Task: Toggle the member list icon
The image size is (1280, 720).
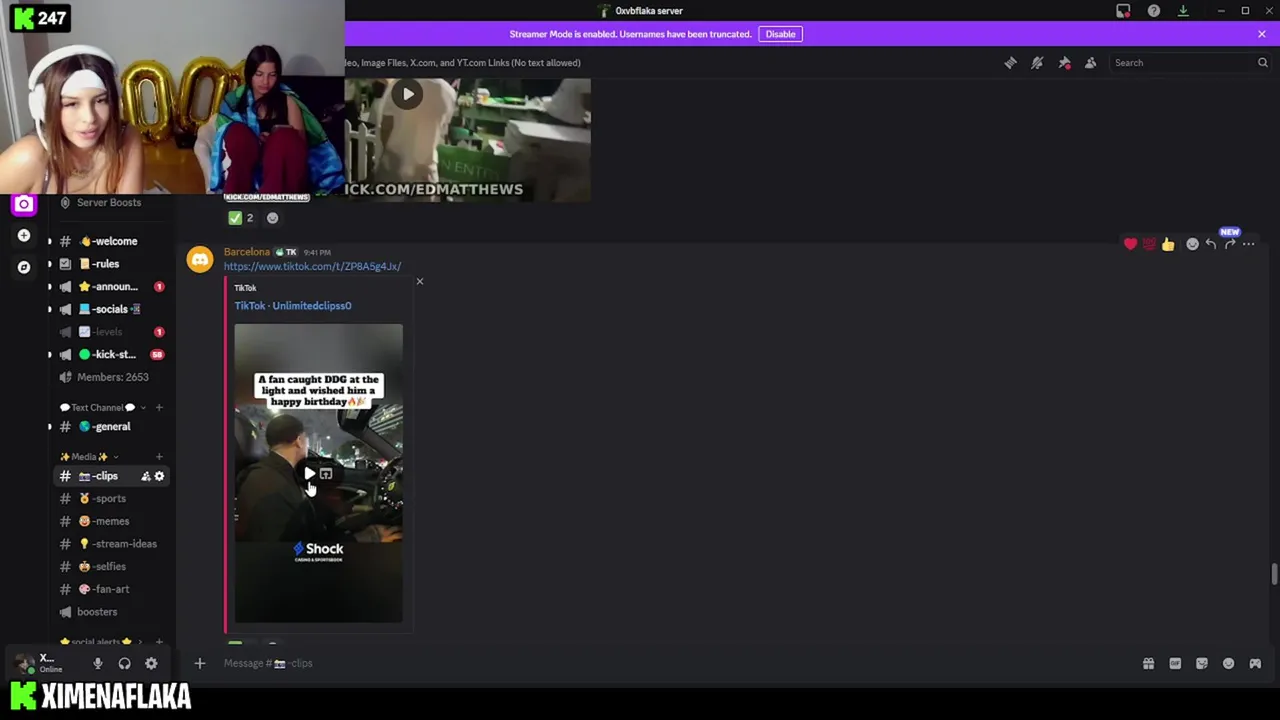Action: [x=1090, y=63]
